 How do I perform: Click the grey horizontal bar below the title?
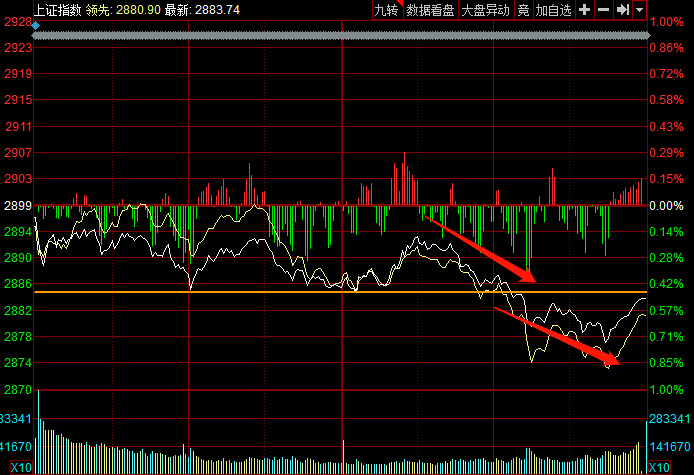pos(341,35)
